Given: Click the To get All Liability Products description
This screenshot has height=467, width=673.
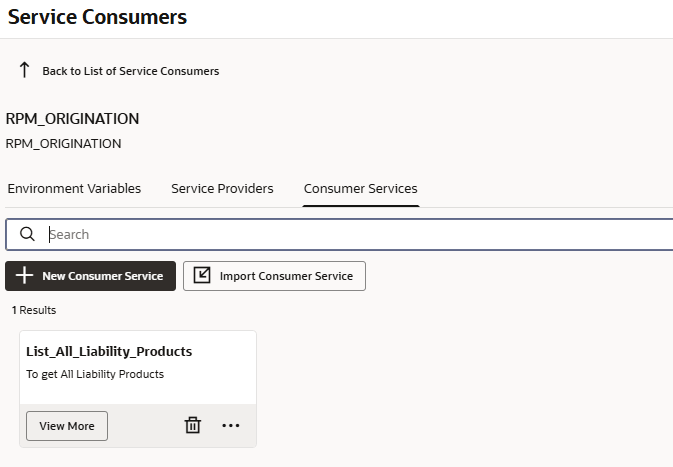Looking at the screenshot, I should point(95,374).
